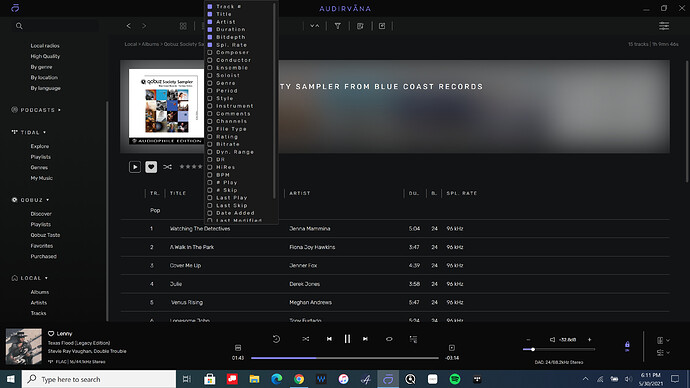Toggle repeat loop icon in player controls
Viewport: 690px width, 388px height.
tap(389, 339)
